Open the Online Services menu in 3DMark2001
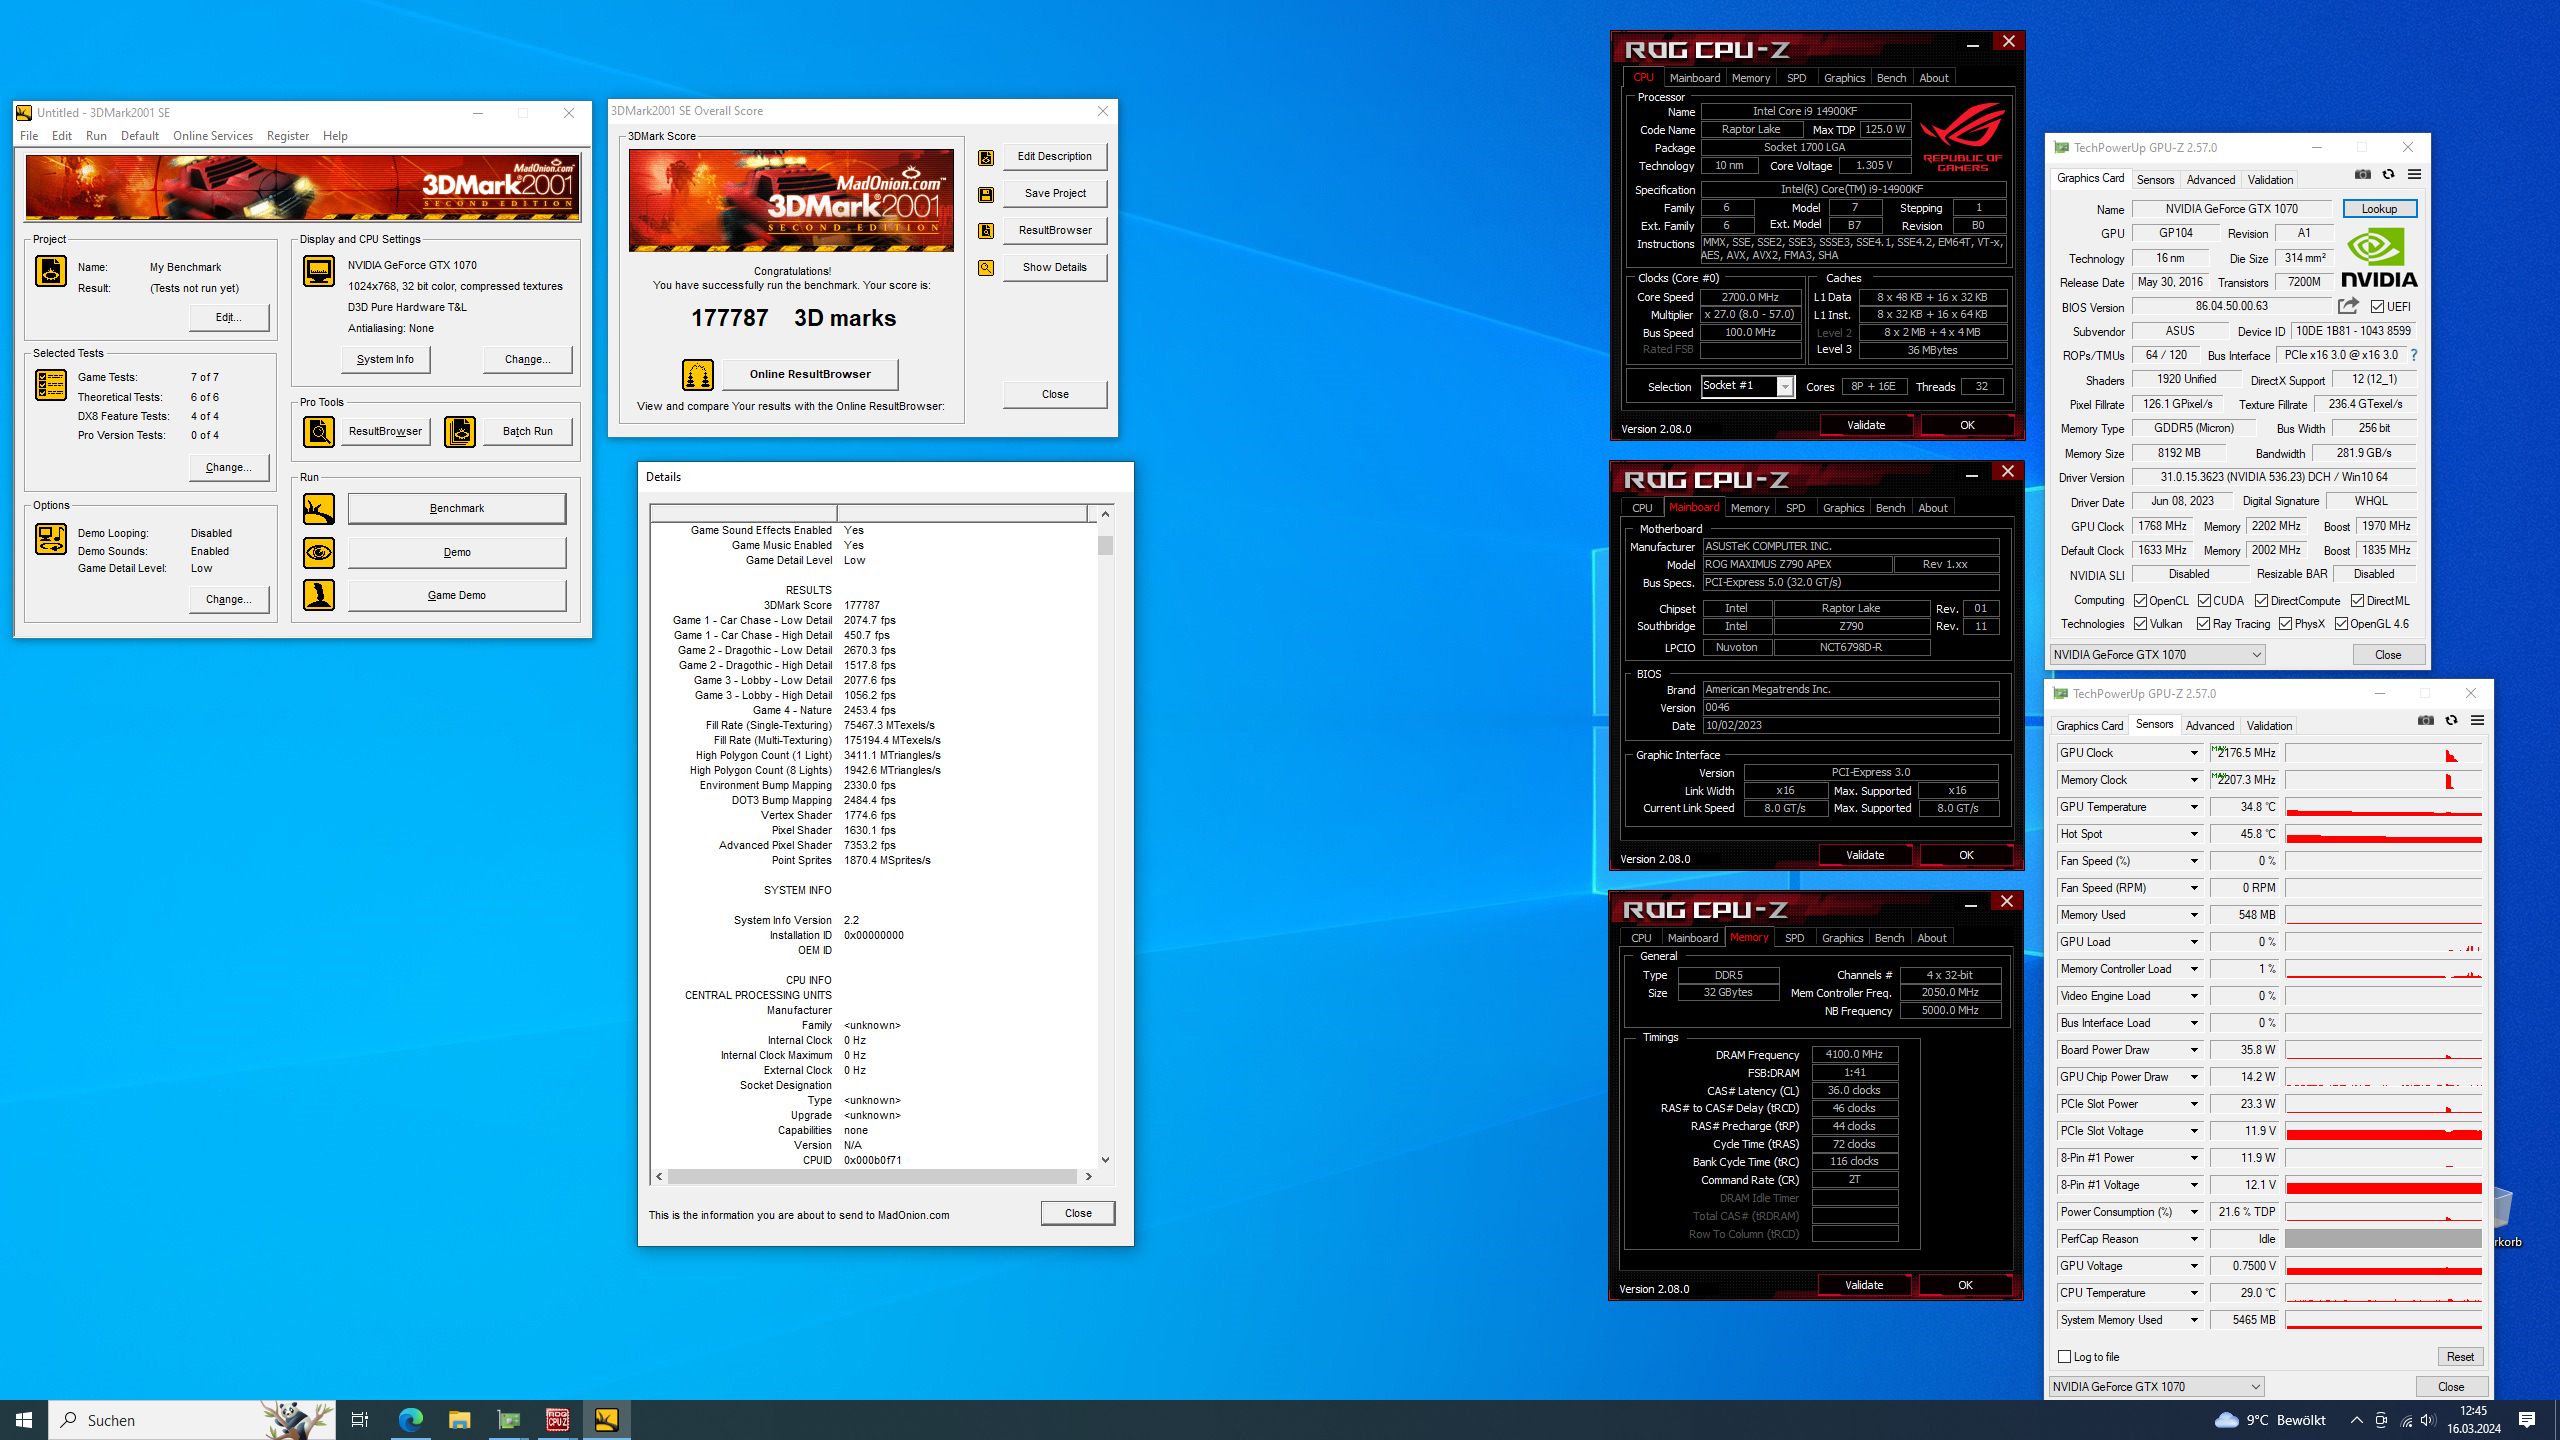The image size is (2560, 1440). point(213,136)
